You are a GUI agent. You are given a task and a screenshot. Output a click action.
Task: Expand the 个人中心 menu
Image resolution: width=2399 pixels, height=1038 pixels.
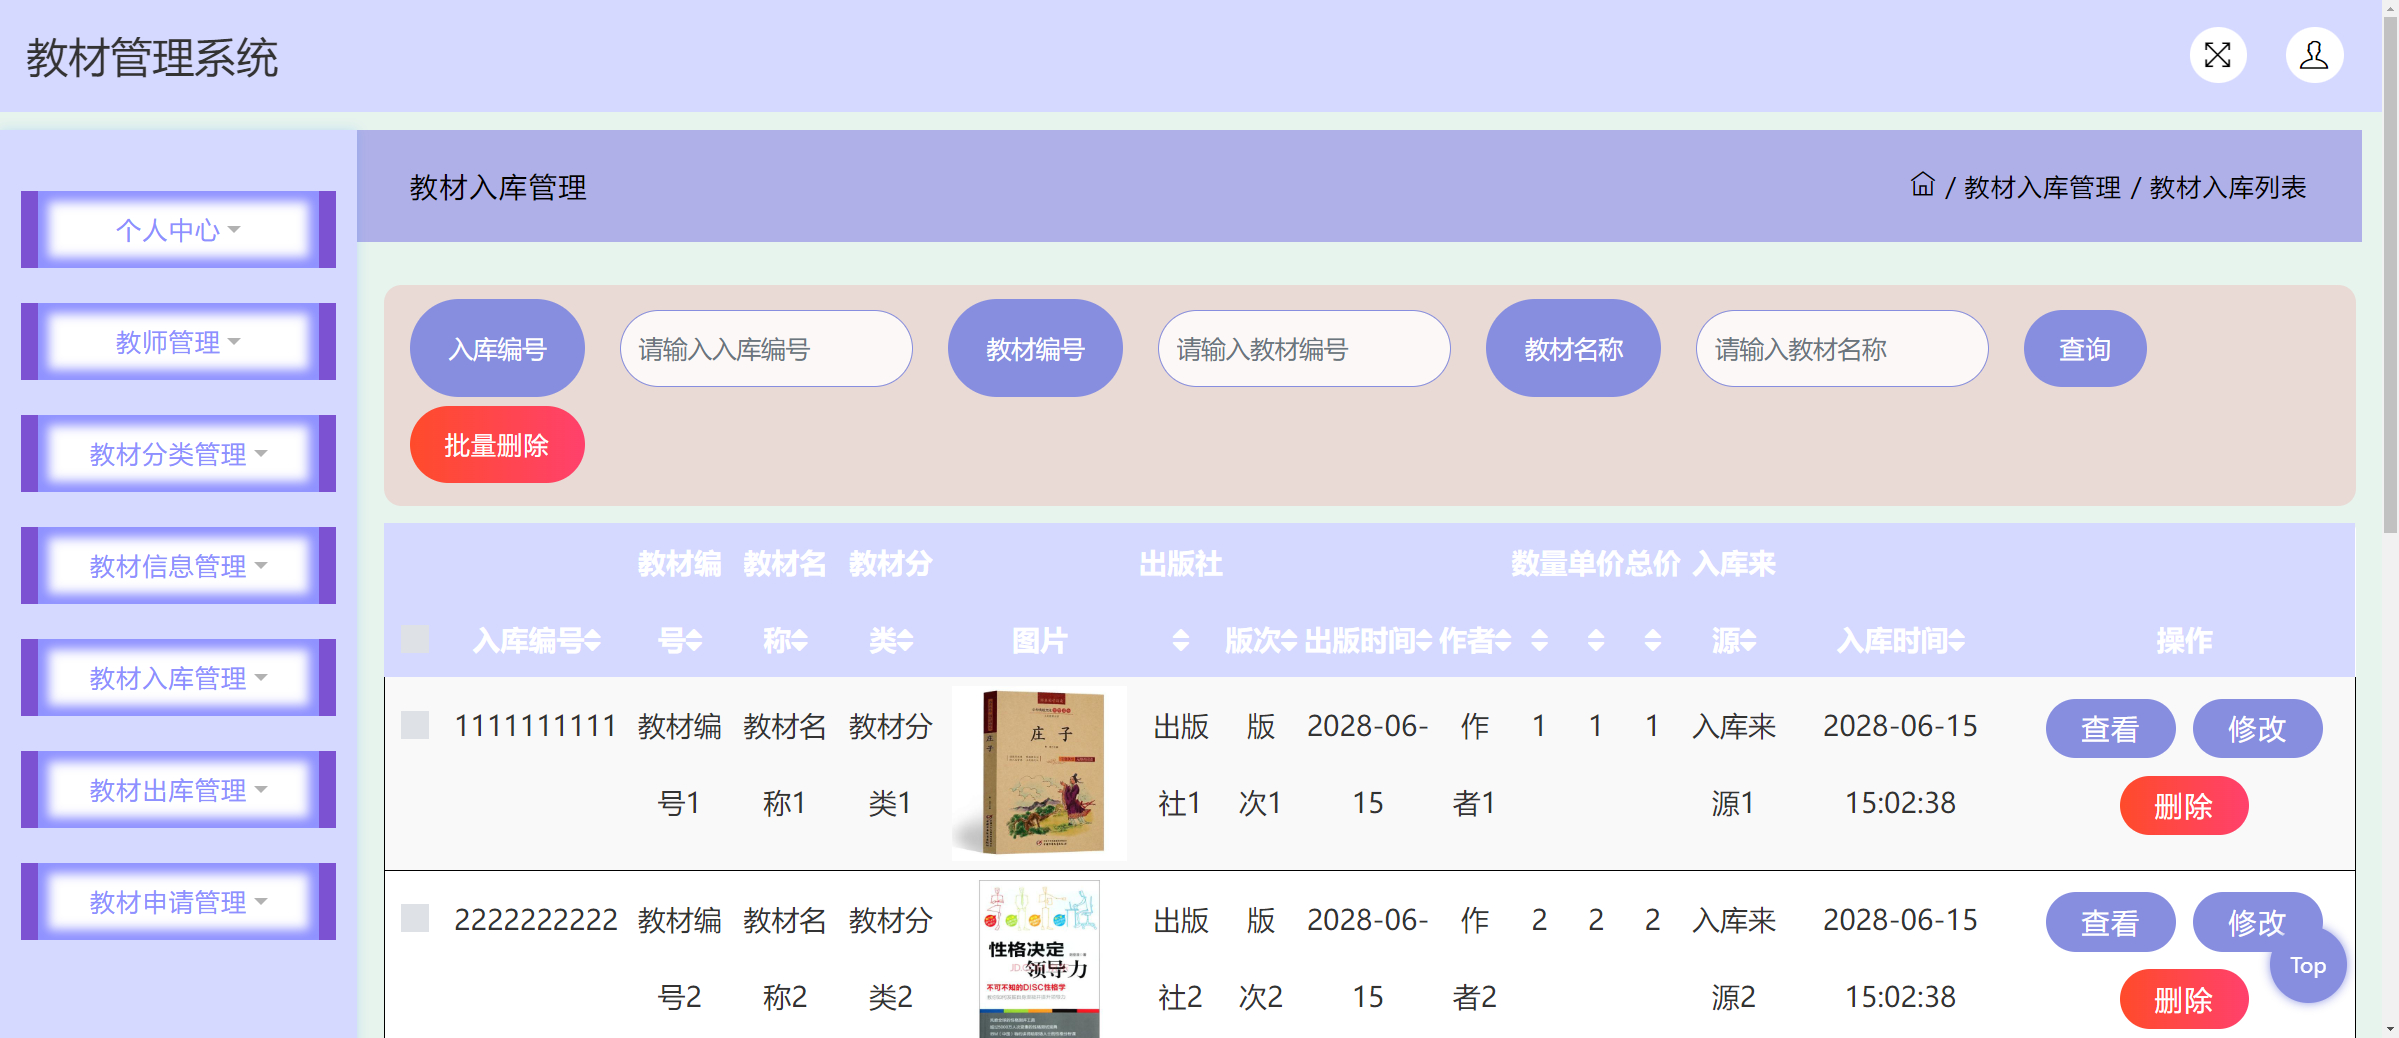pos(178,230)
